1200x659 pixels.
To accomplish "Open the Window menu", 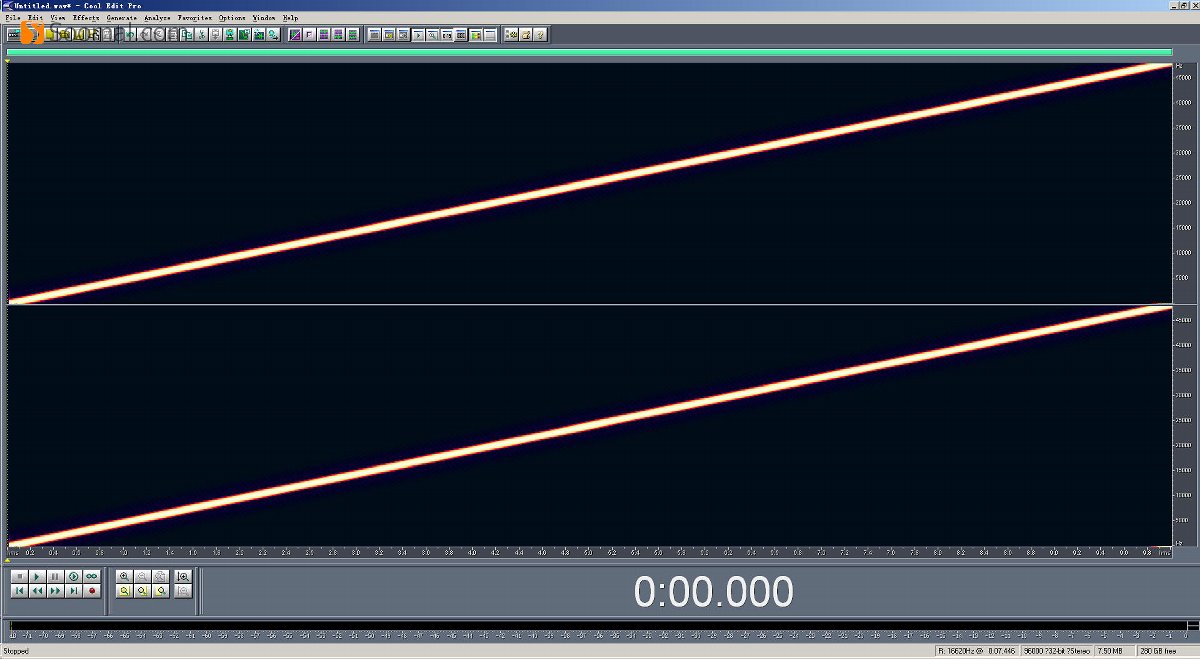I will click(264, 18).
